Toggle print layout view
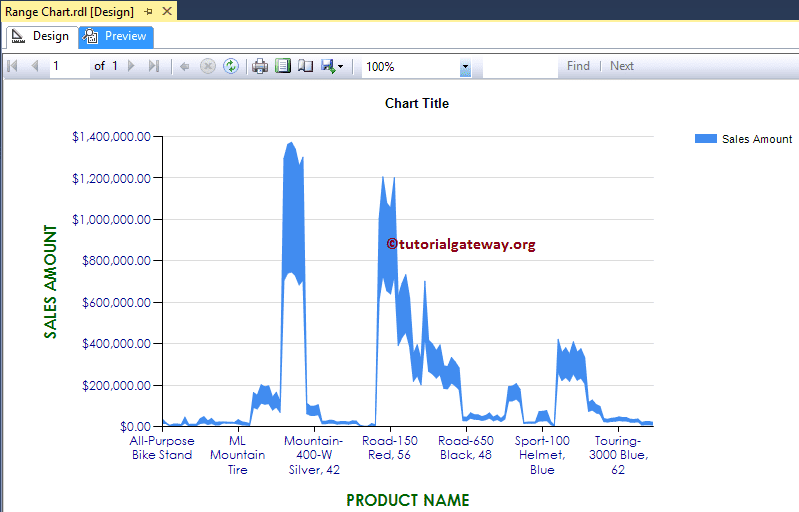Viewport: 799px width, 512px height. 283,66
